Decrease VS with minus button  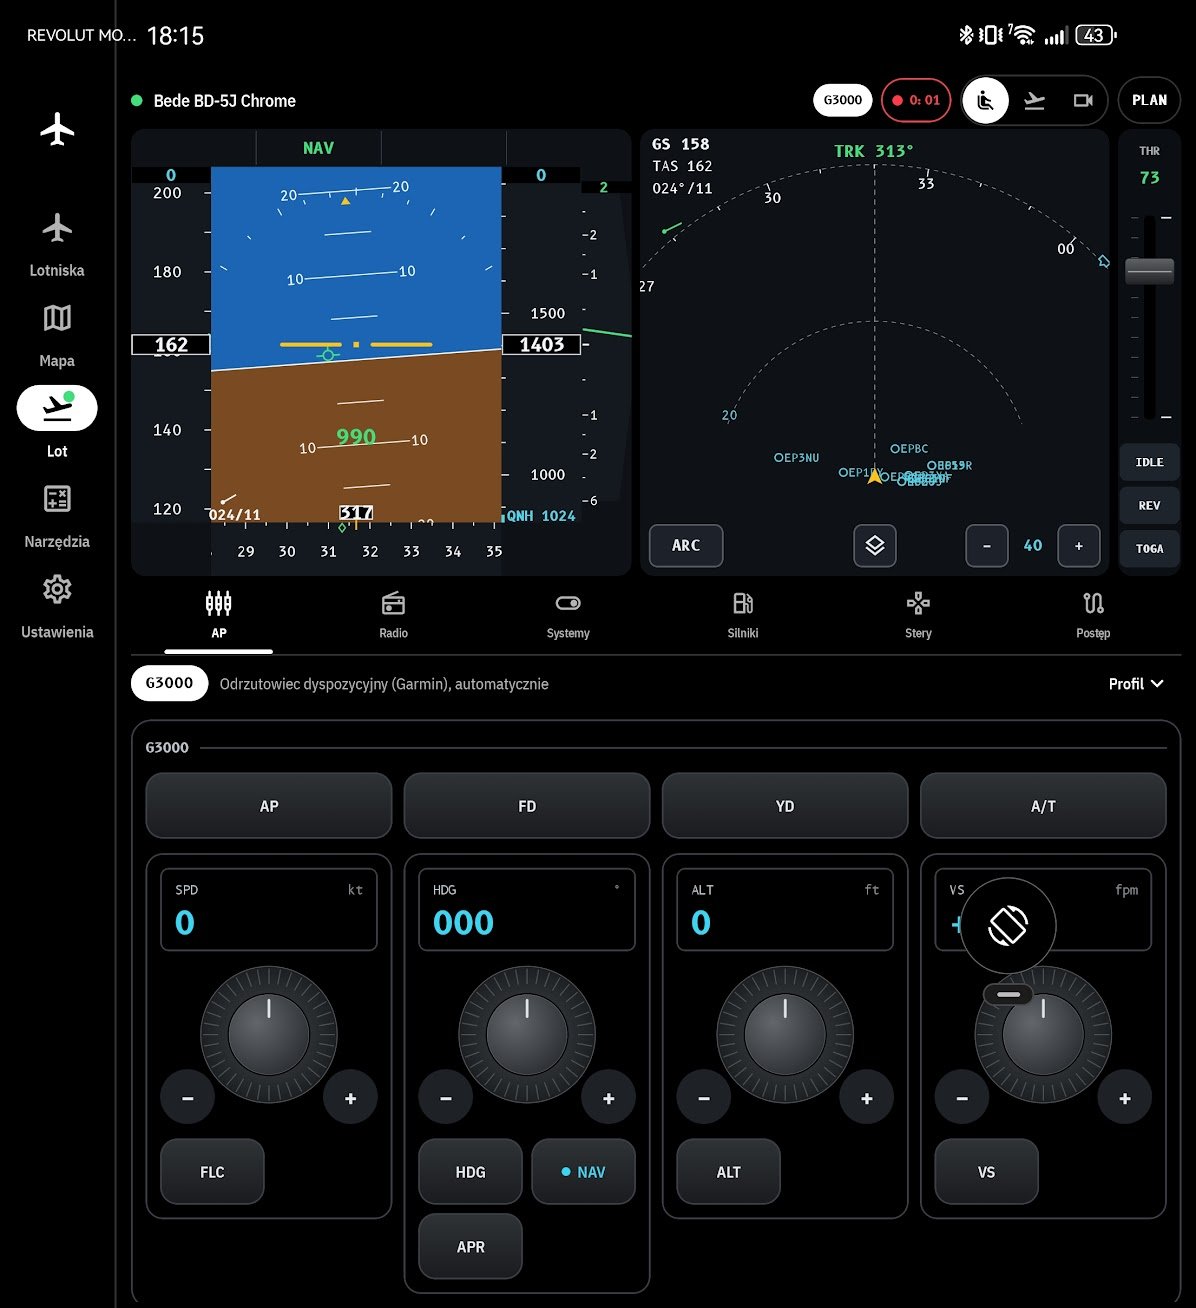(961, 1098)
